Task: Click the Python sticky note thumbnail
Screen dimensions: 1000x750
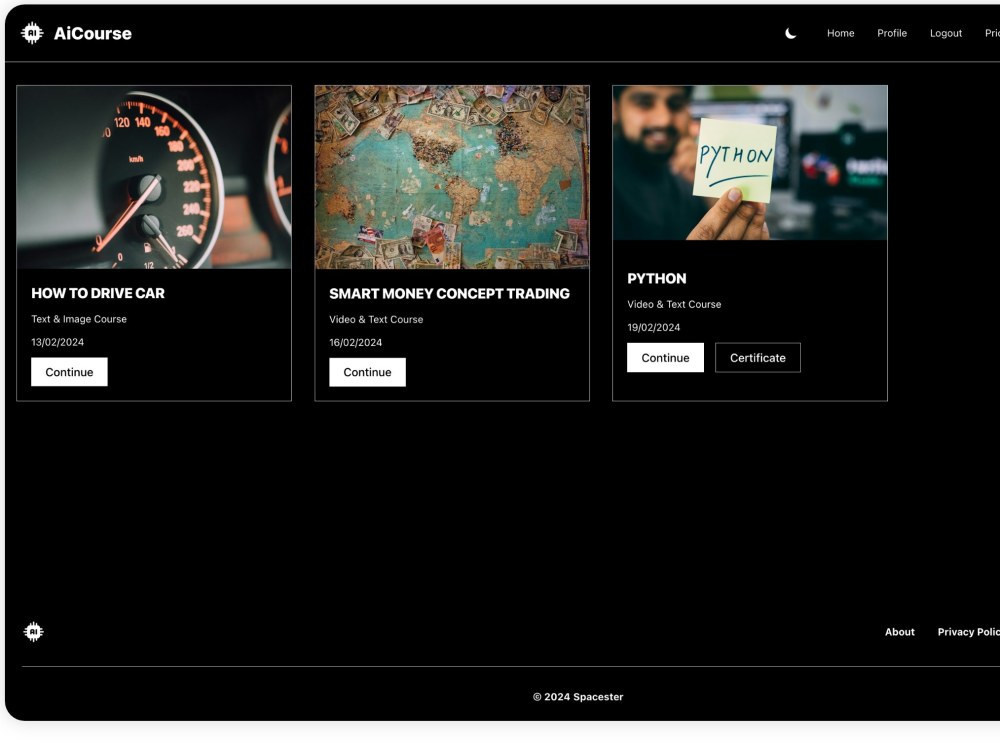Action: [750, 163]
